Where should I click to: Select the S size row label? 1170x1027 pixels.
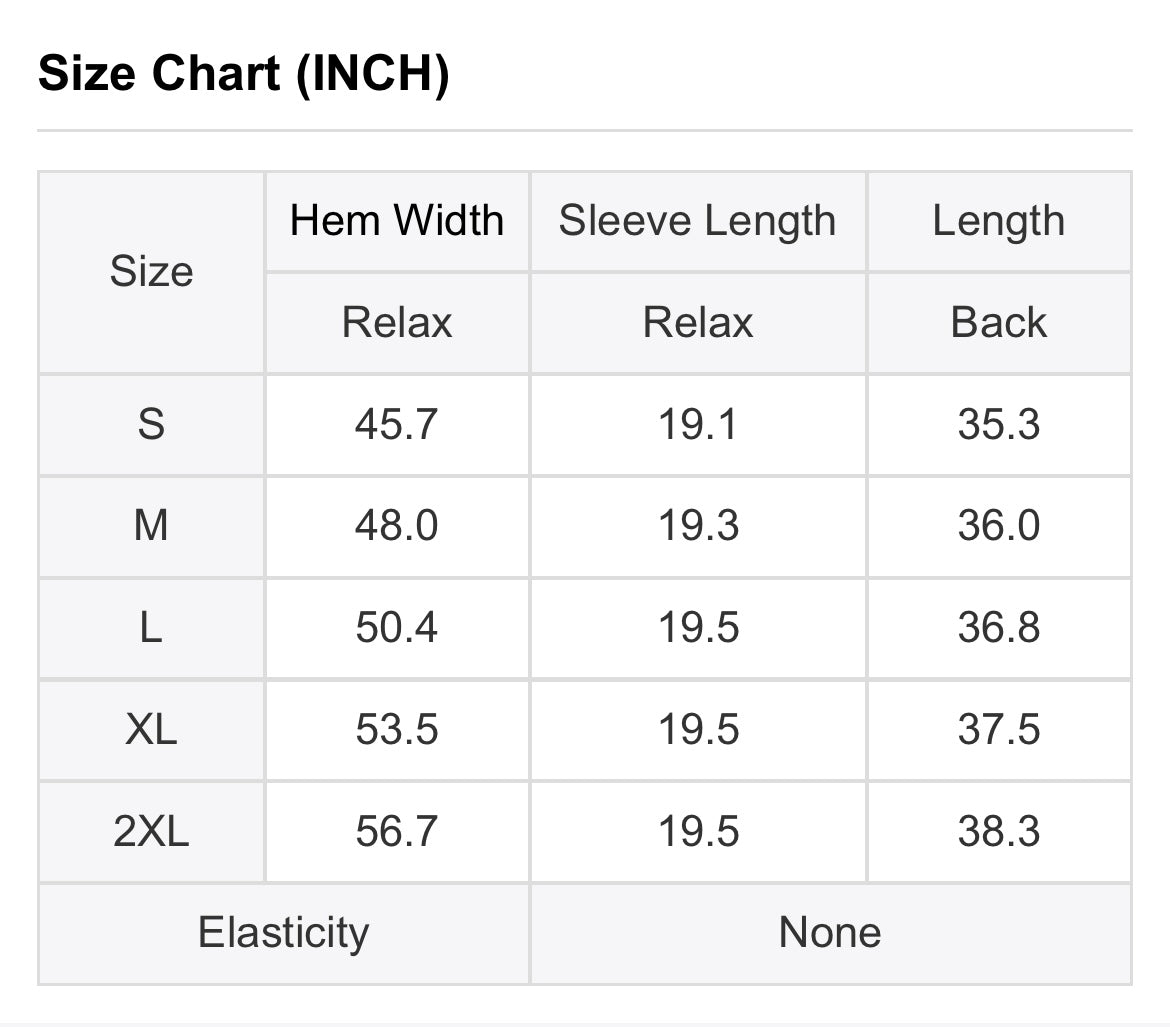tap(151, 425)
